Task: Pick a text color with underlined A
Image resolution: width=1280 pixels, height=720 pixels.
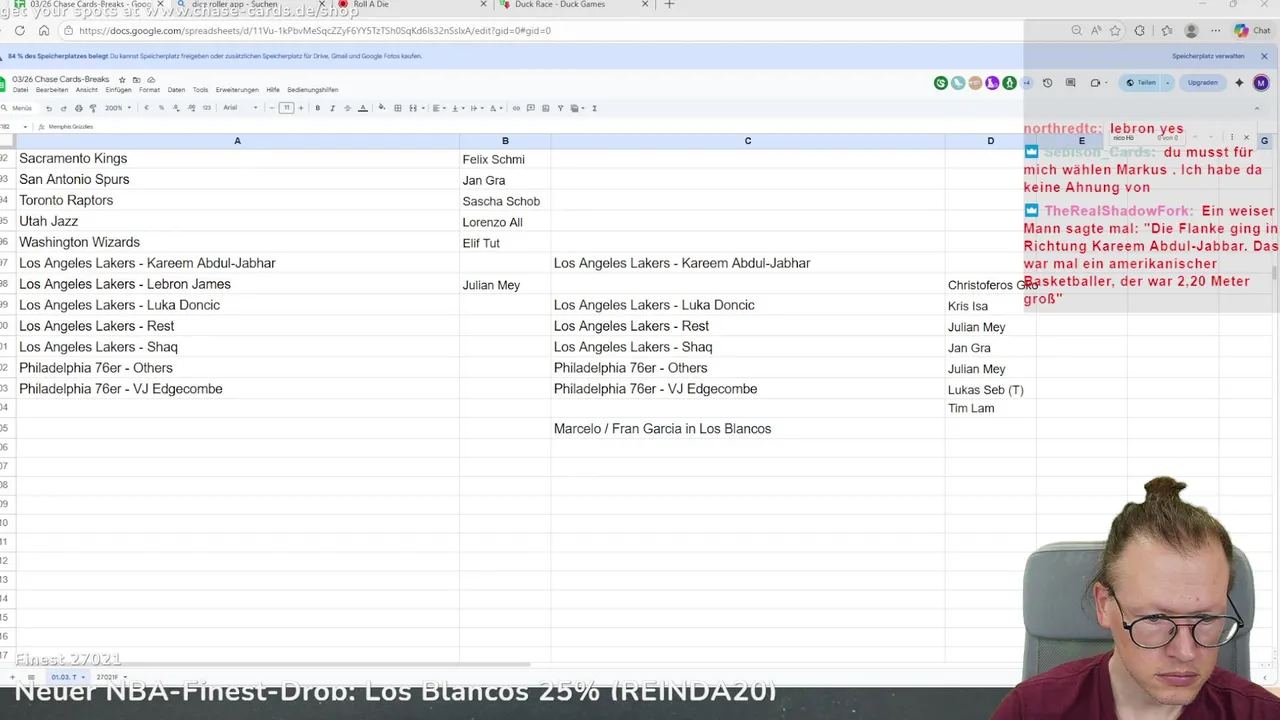Action: tap(363, 108)
